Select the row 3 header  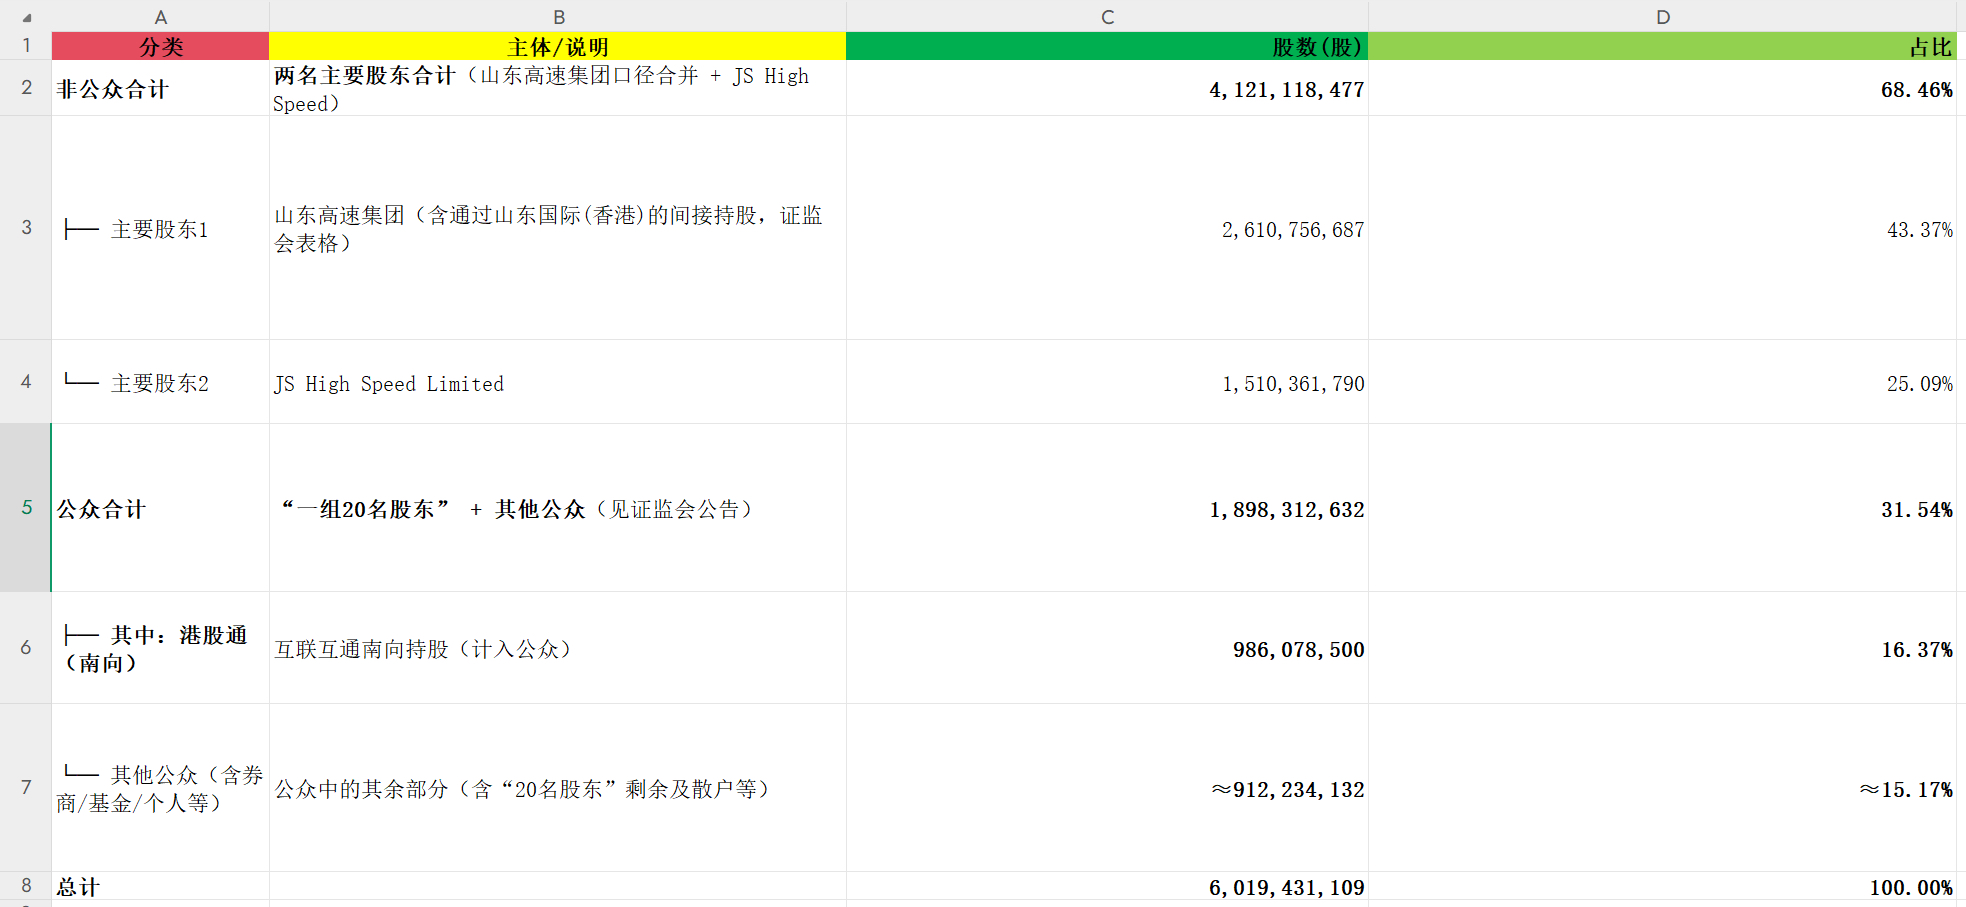26,228
